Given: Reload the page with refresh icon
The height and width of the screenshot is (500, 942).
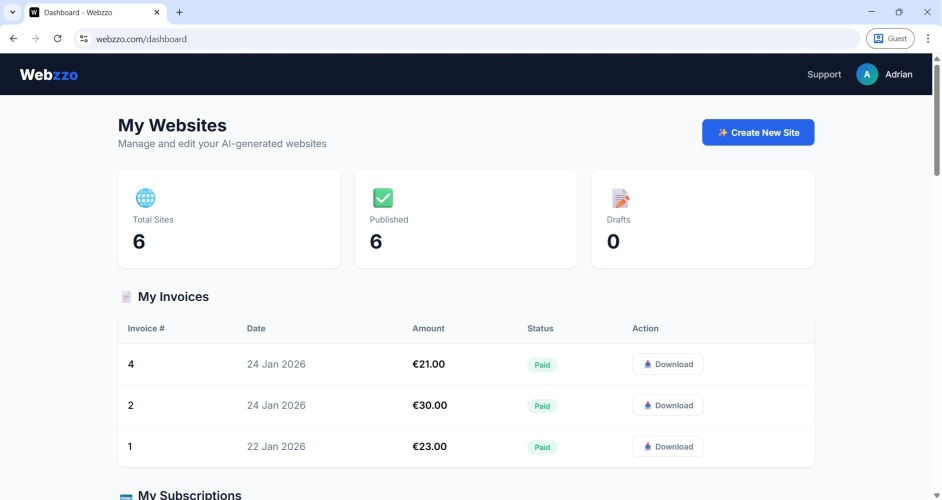Looking at the screenshot, I should pos(58,38).
